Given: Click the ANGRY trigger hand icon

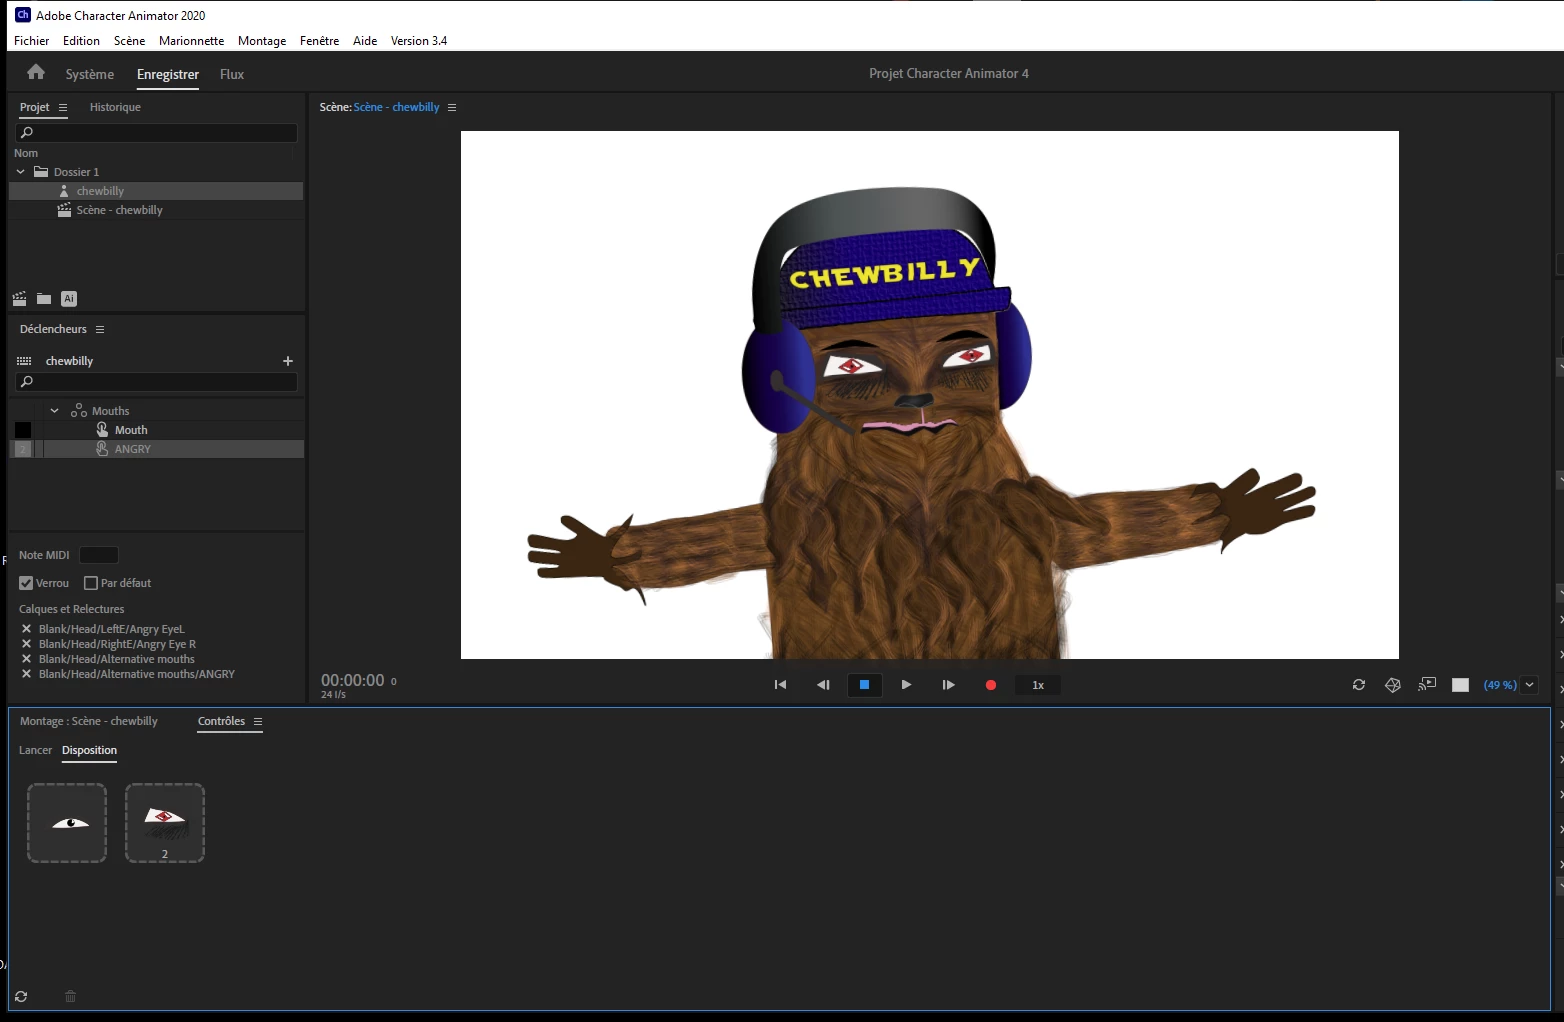Looking at the screenshot, I should 102,449.
